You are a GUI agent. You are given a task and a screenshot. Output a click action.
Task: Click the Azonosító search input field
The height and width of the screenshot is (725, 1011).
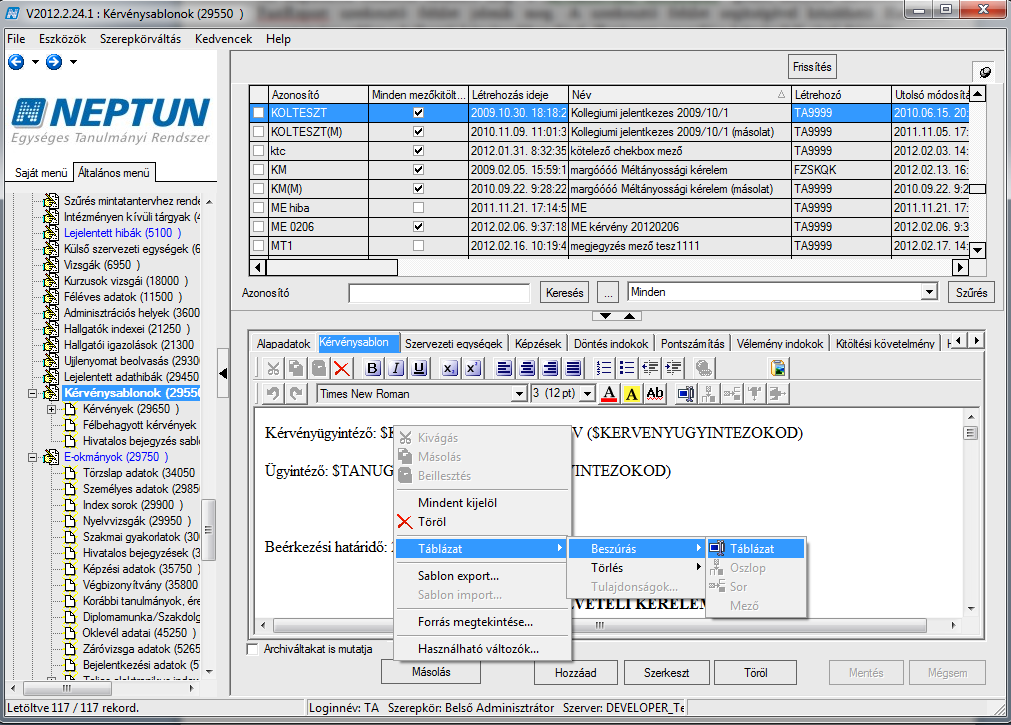(439, 293)
